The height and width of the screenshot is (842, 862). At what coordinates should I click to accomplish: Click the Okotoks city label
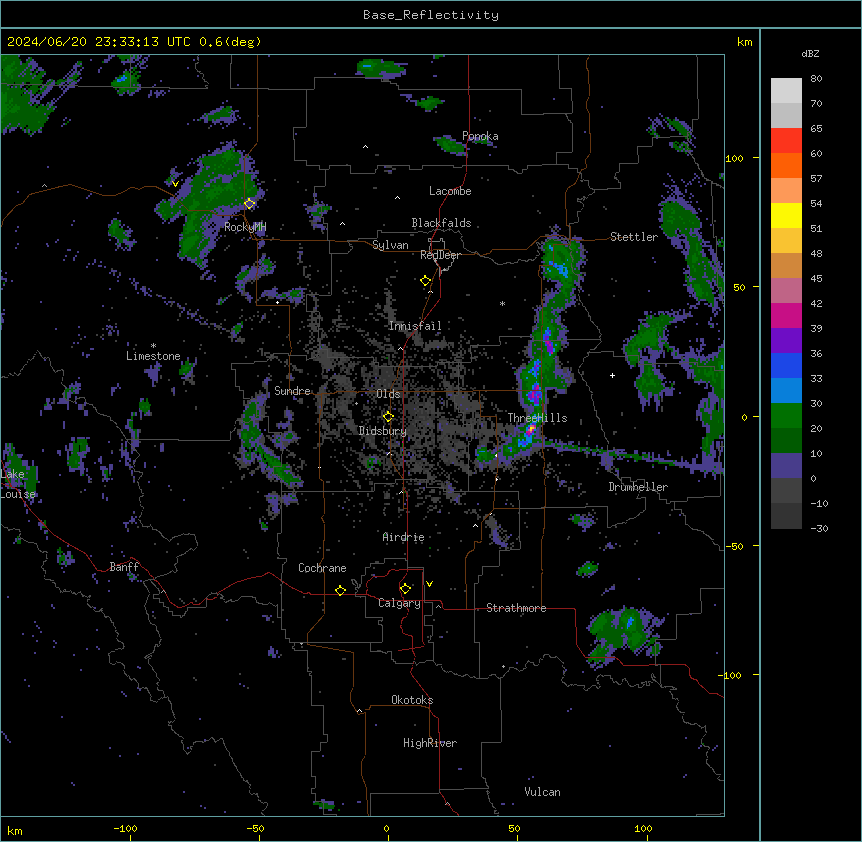412,700
